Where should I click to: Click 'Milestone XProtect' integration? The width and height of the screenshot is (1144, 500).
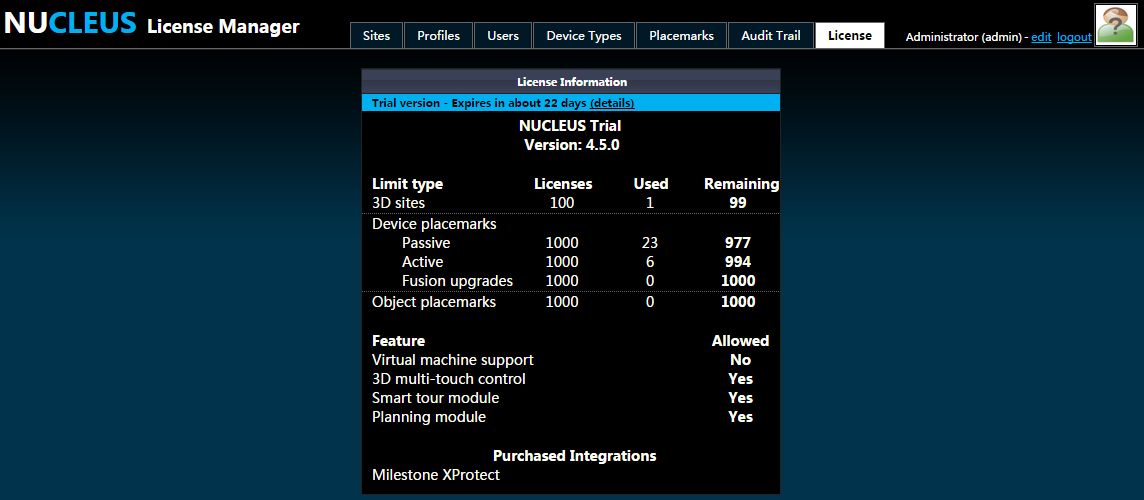click(x=436, y=475)
